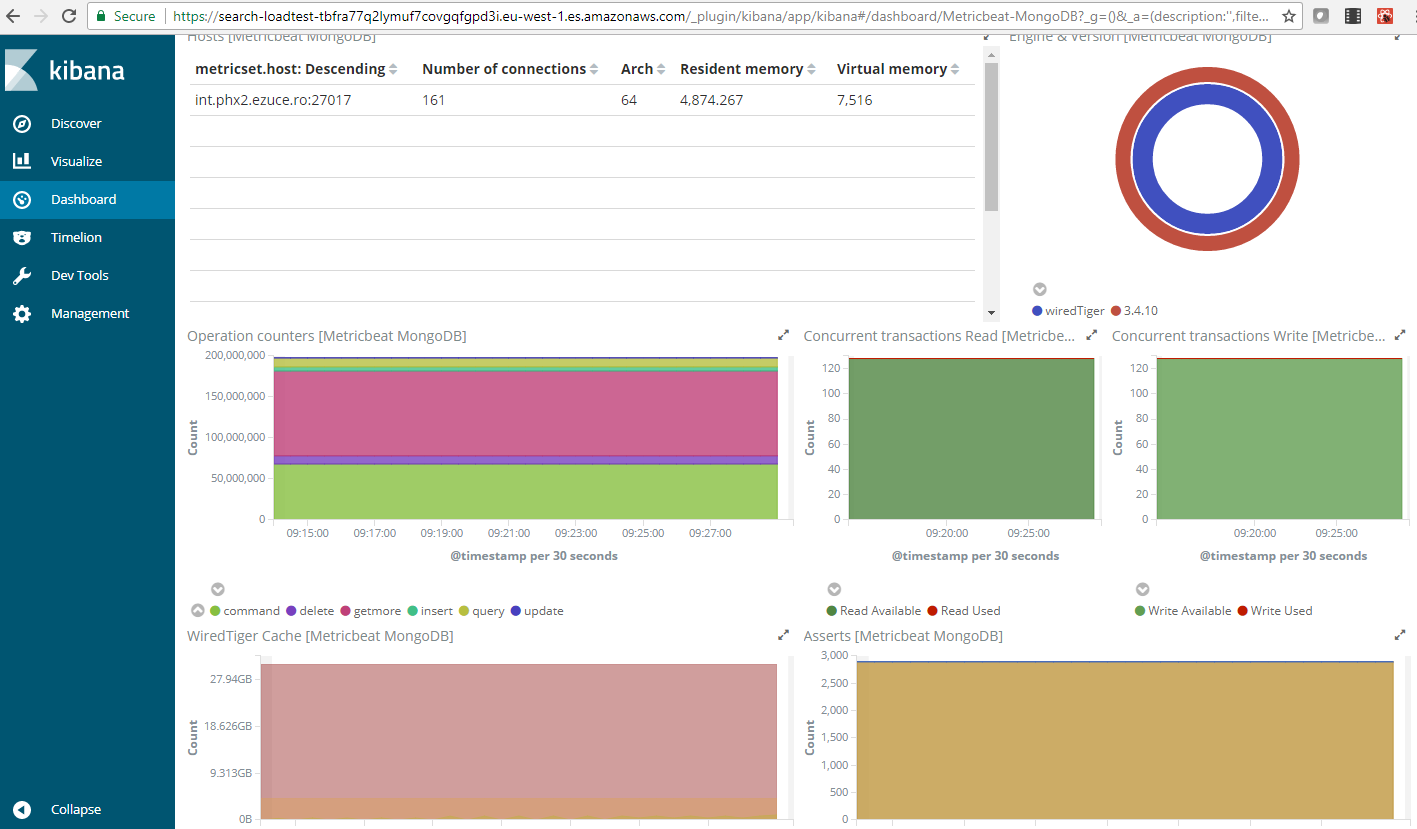Reload the page in the browser
1417x829 pixels.
(x=69, y=16)
